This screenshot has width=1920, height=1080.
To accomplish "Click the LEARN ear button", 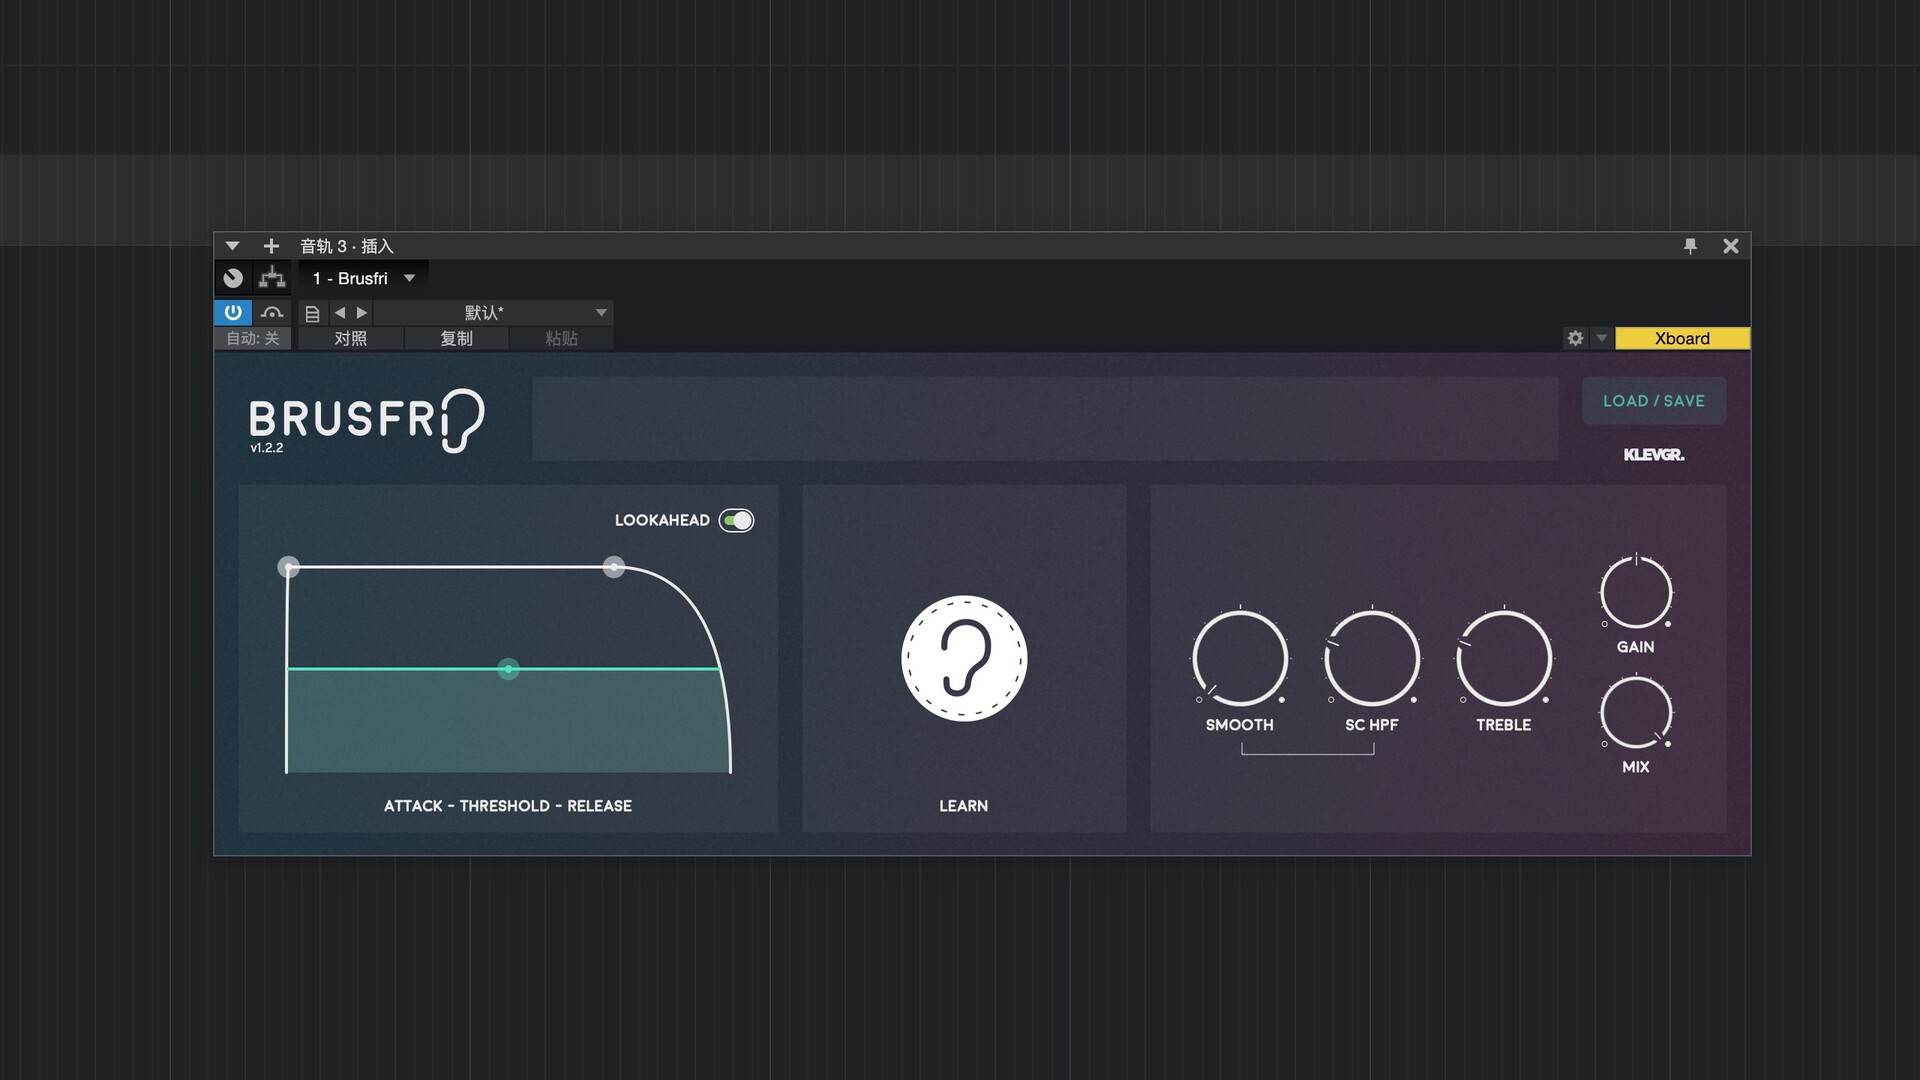I will (x=964, y=658).
